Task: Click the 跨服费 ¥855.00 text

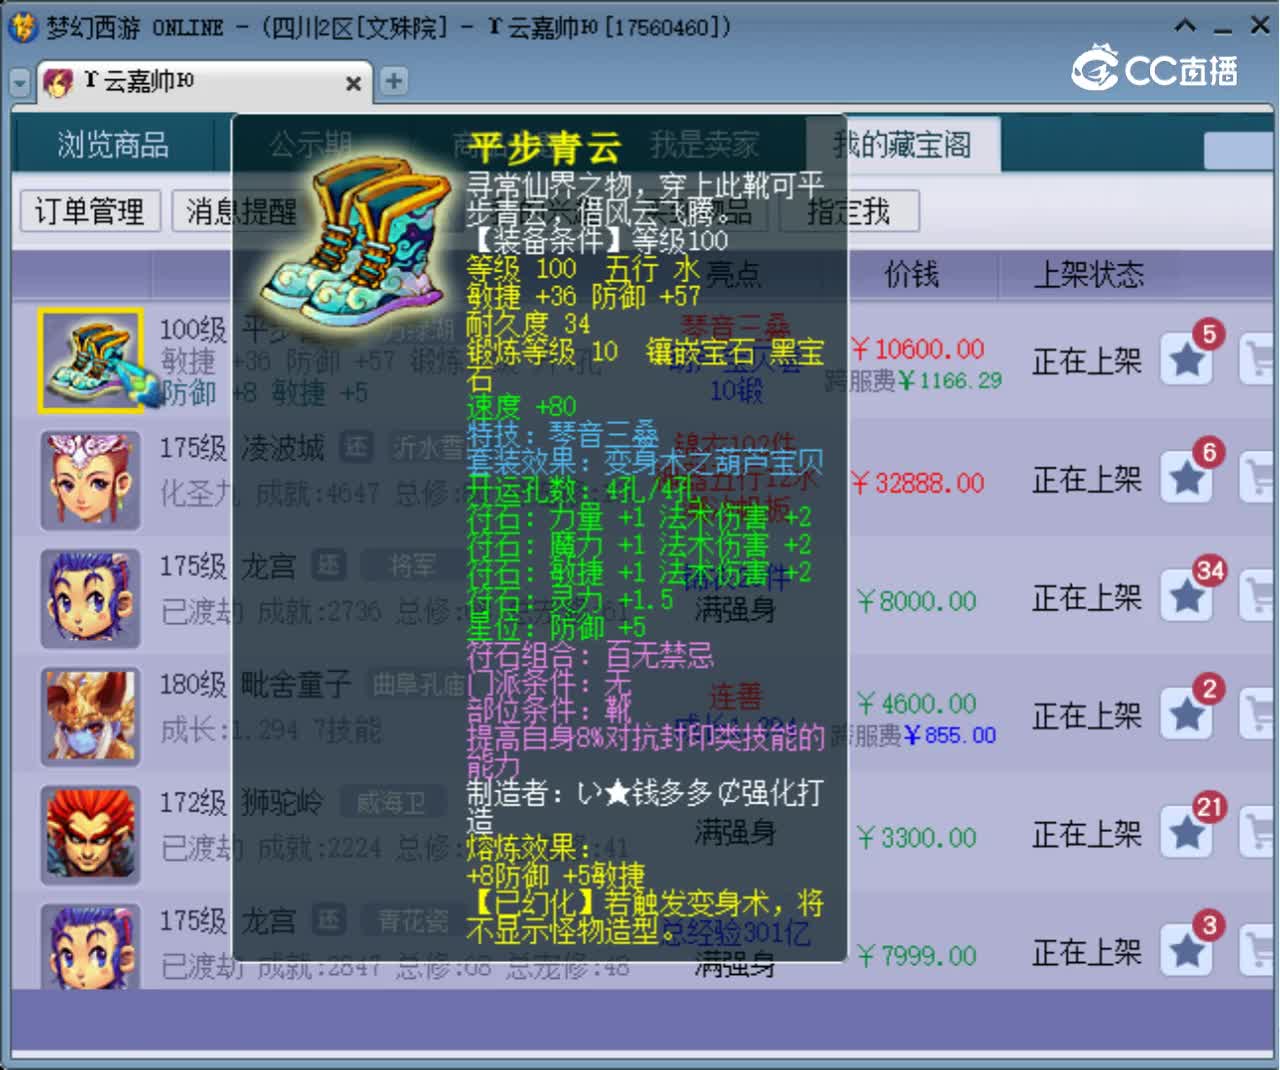Action: [915, 736]
